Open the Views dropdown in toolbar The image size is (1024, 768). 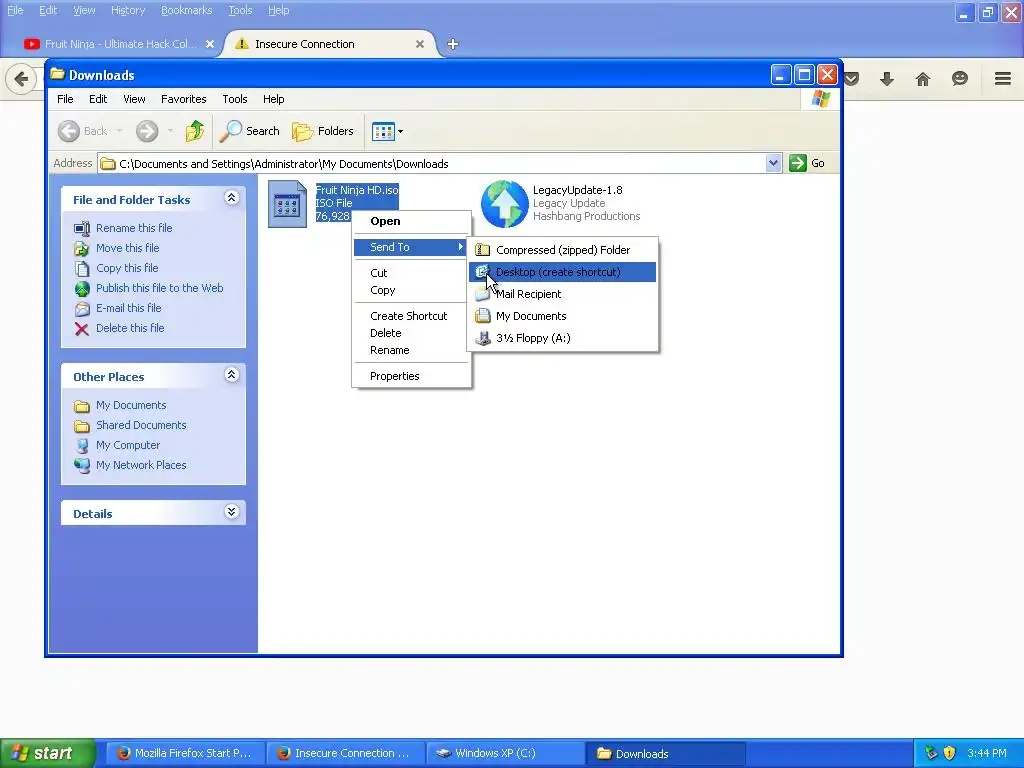387,131
